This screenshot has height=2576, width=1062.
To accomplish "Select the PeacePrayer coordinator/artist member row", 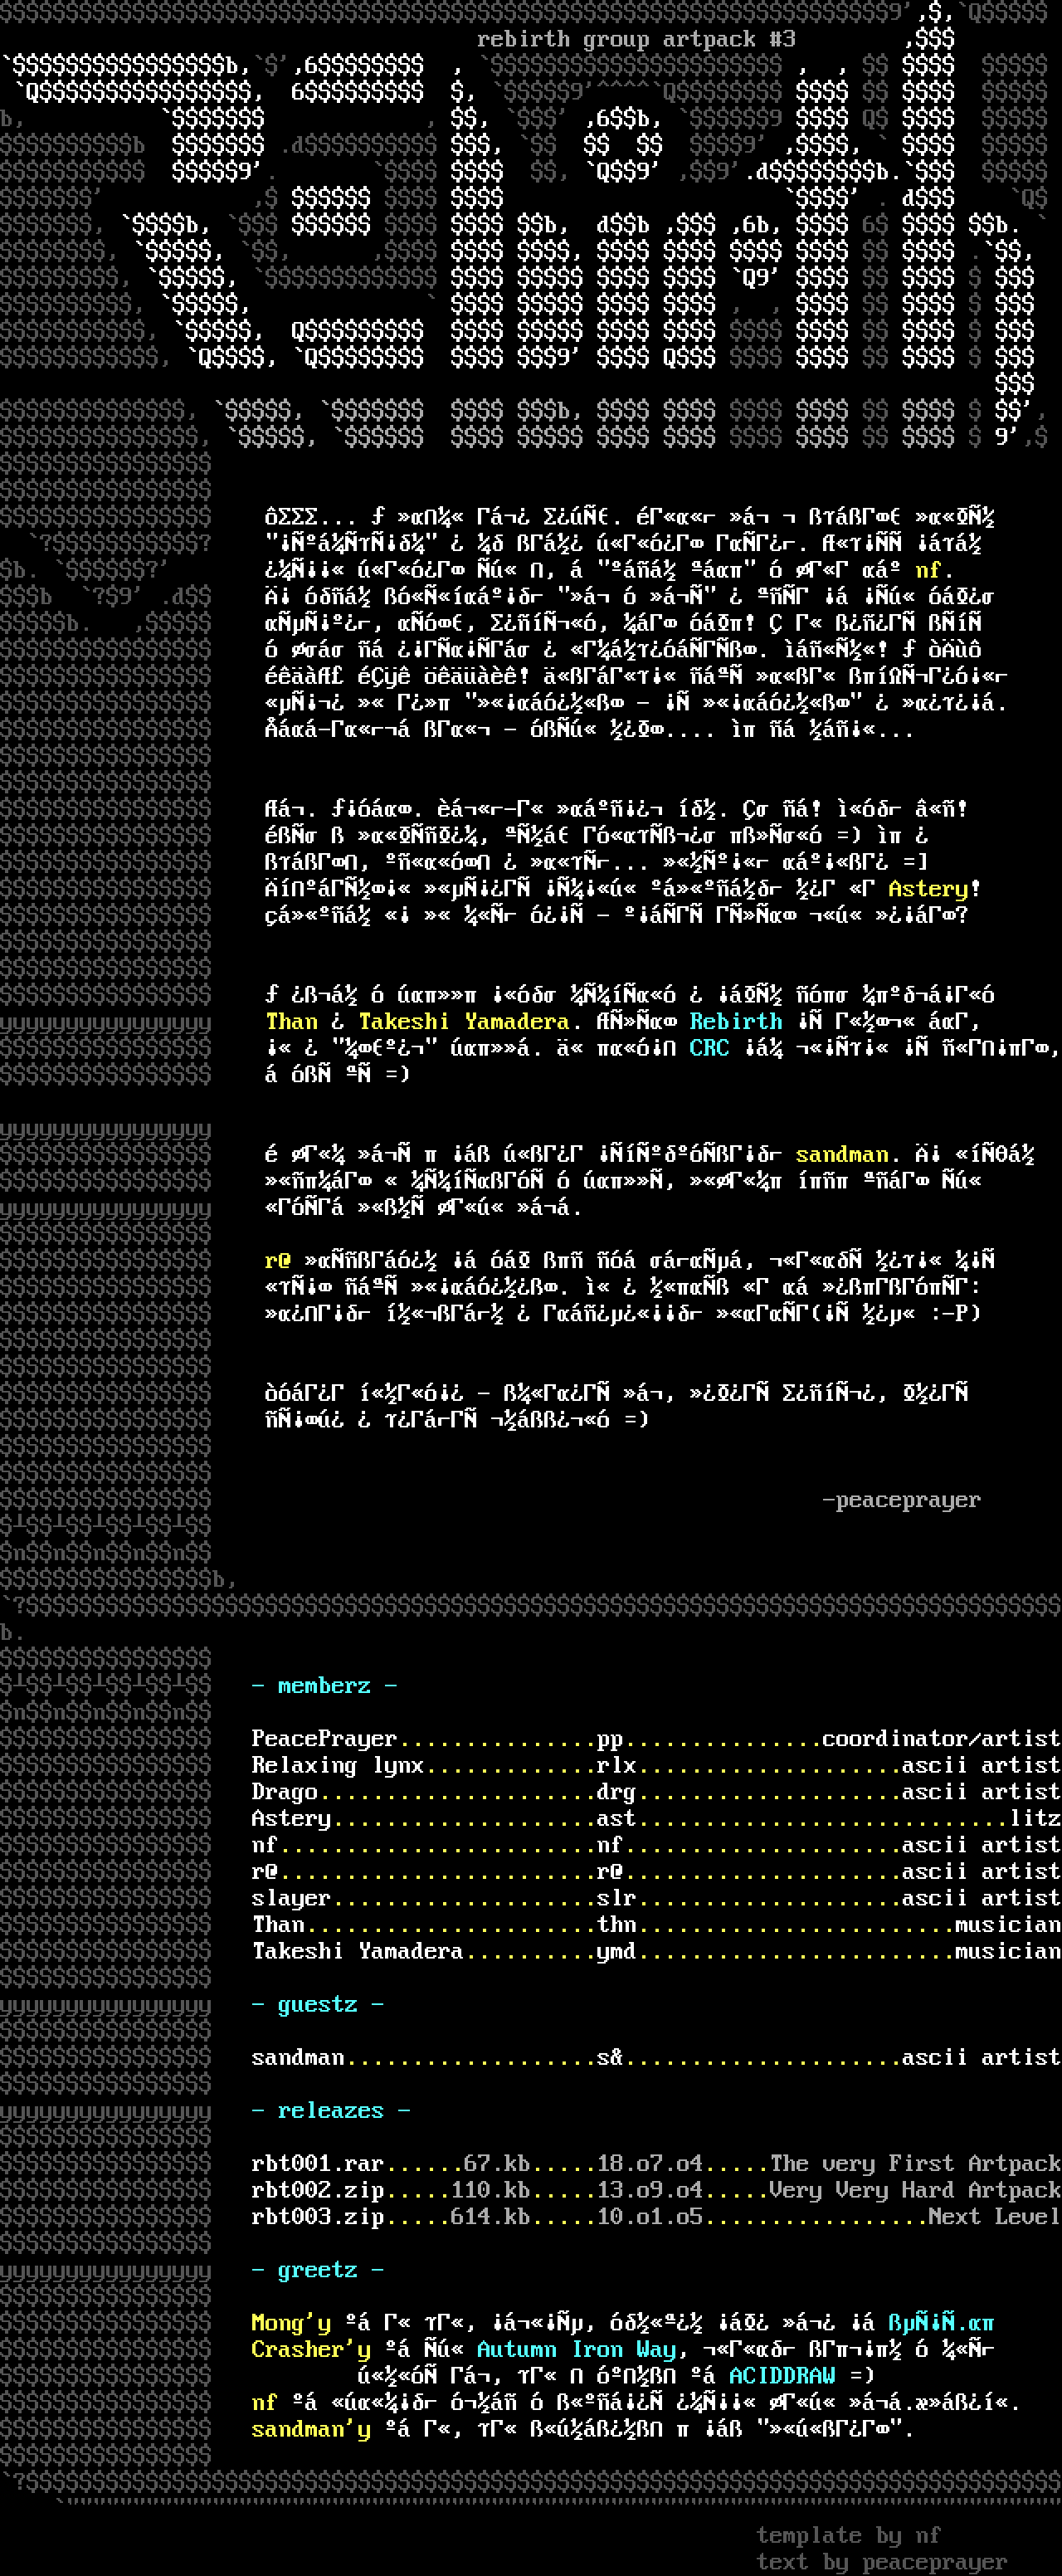I will [x=655, y=1739].
